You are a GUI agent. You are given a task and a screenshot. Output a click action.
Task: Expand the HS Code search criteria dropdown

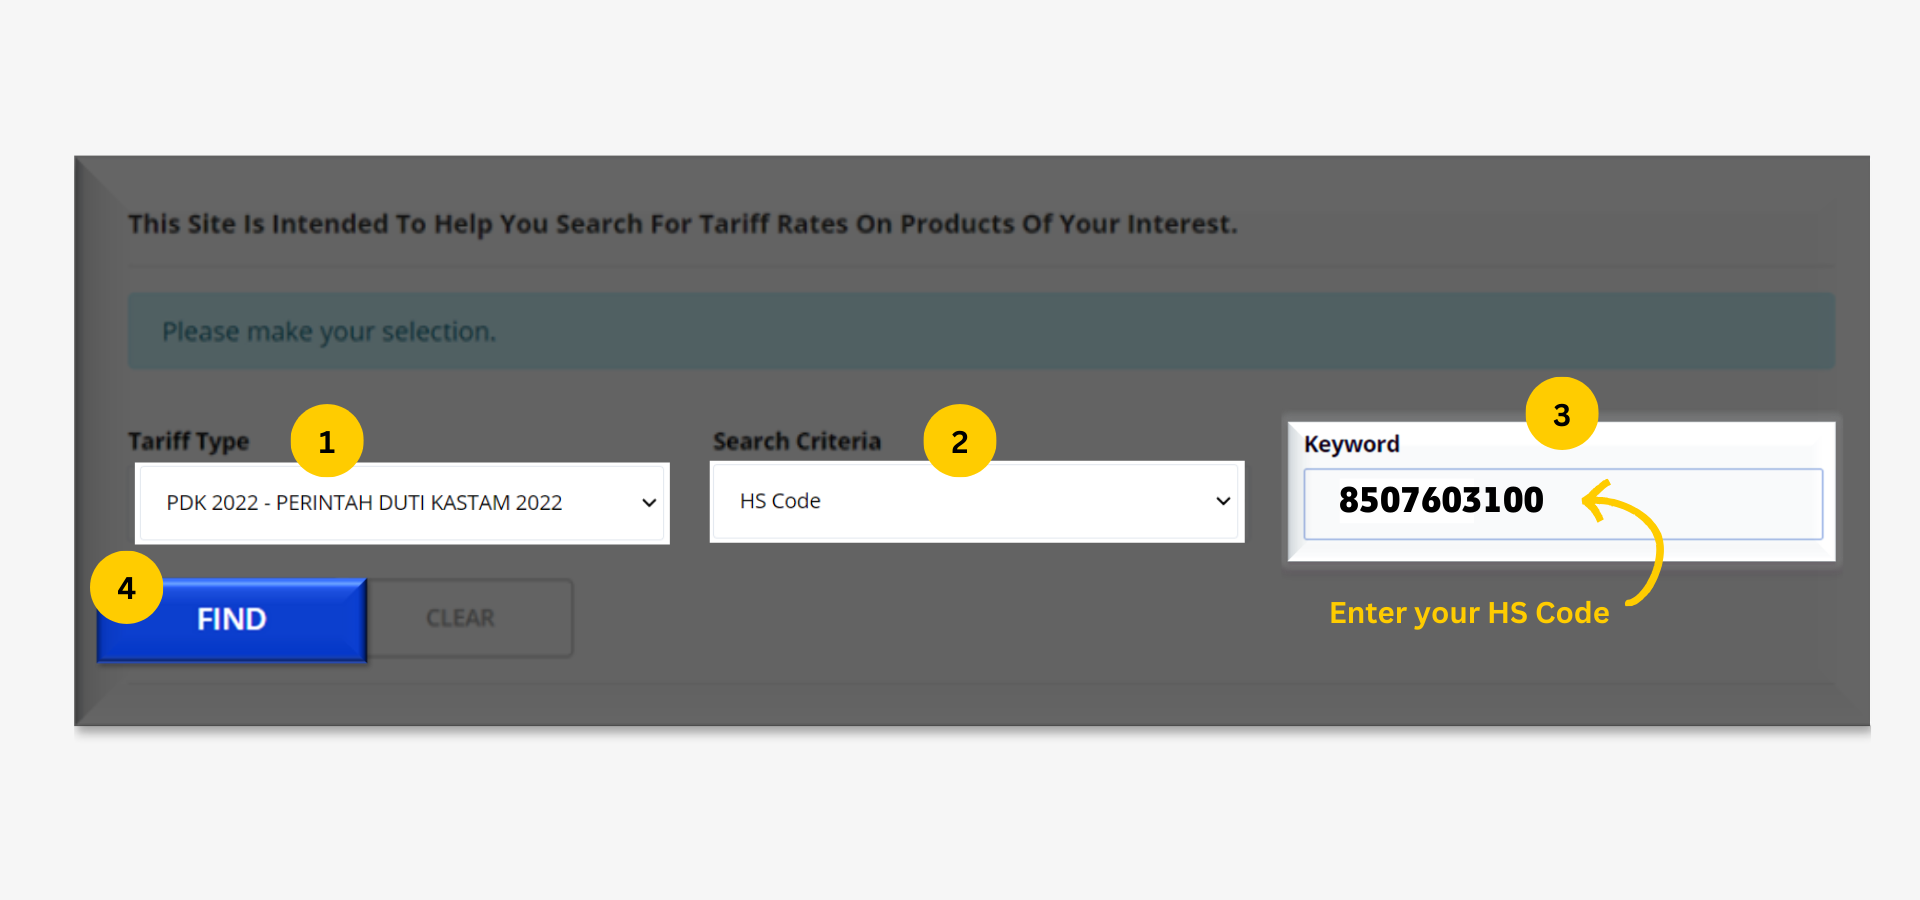tap(975, 501)
